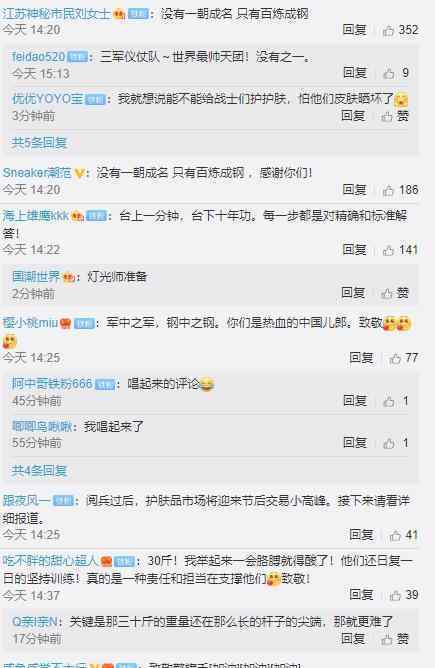
Task: Reply to 海上雄鹰kkk's comment
Action: tap(354, 250)
